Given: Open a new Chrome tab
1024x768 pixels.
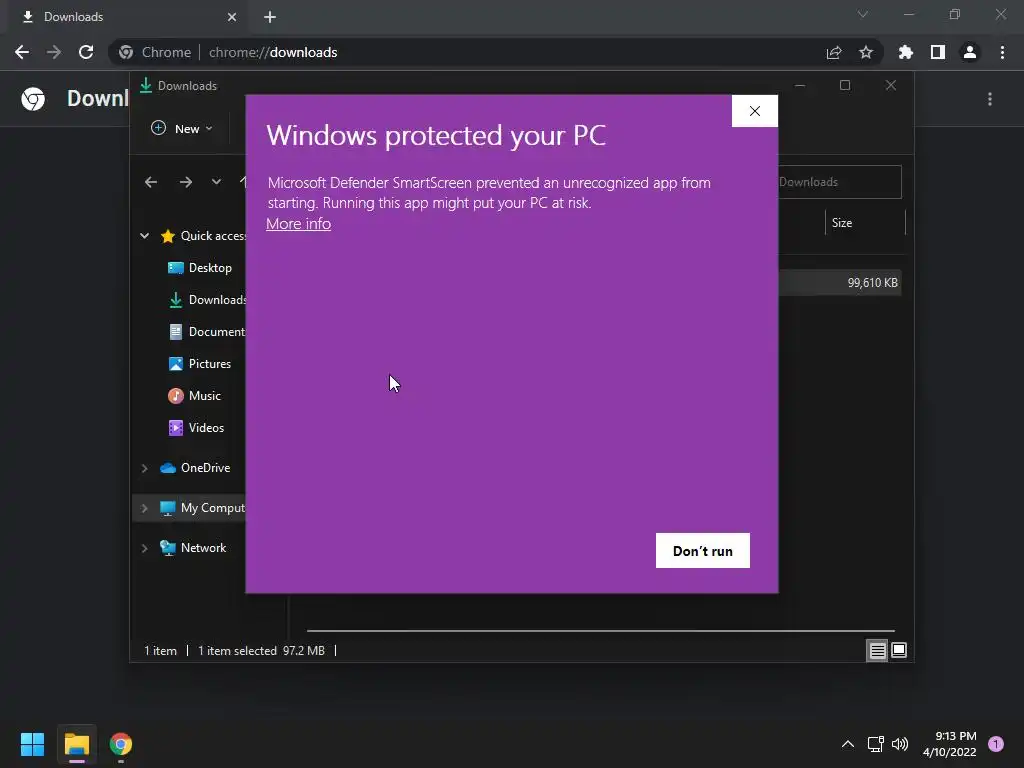Looking at the screenshot, I should [x=270, y=17].
